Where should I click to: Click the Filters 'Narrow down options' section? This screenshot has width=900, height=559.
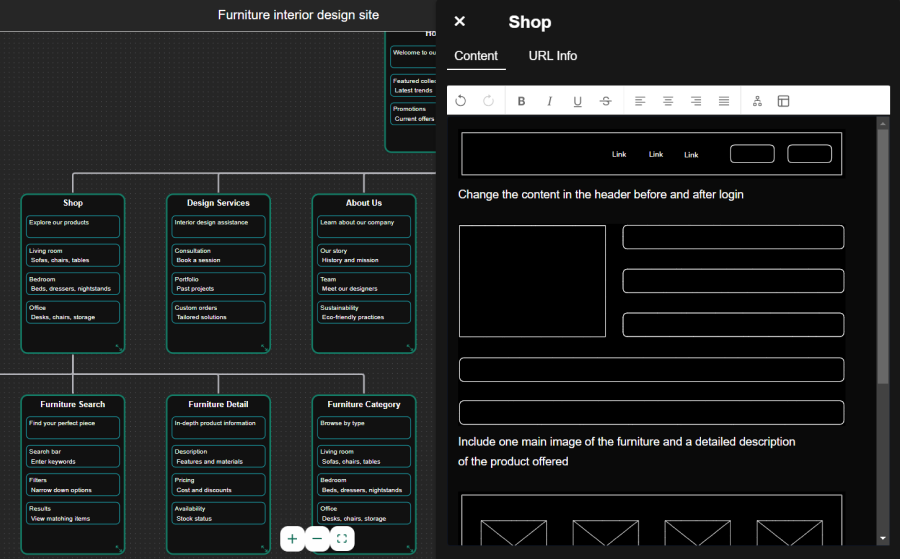pos(73,485)
